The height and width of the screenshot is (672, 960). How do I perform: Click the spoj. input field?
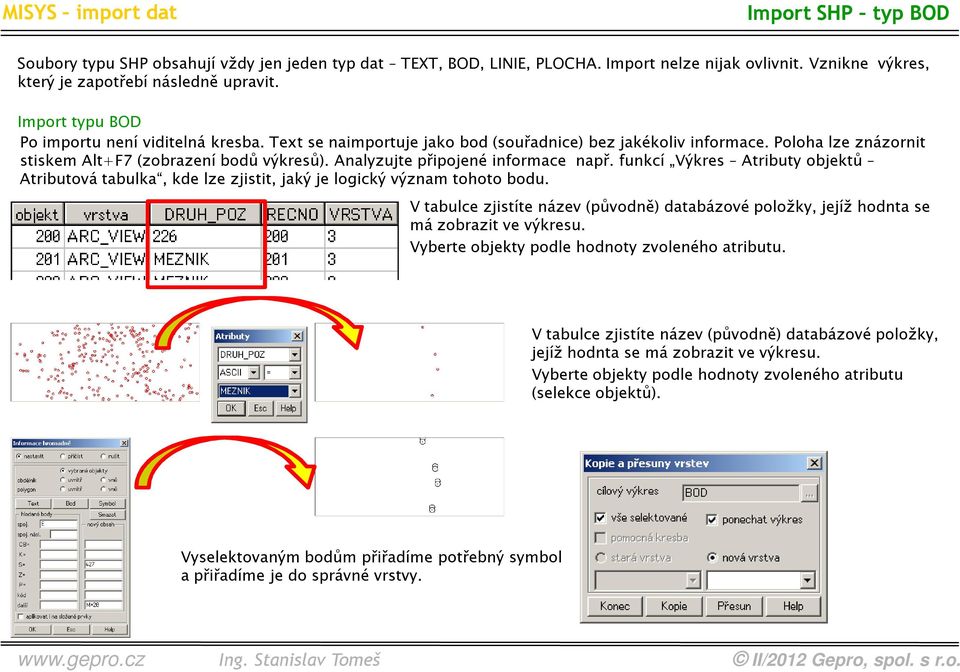[59, 524]
